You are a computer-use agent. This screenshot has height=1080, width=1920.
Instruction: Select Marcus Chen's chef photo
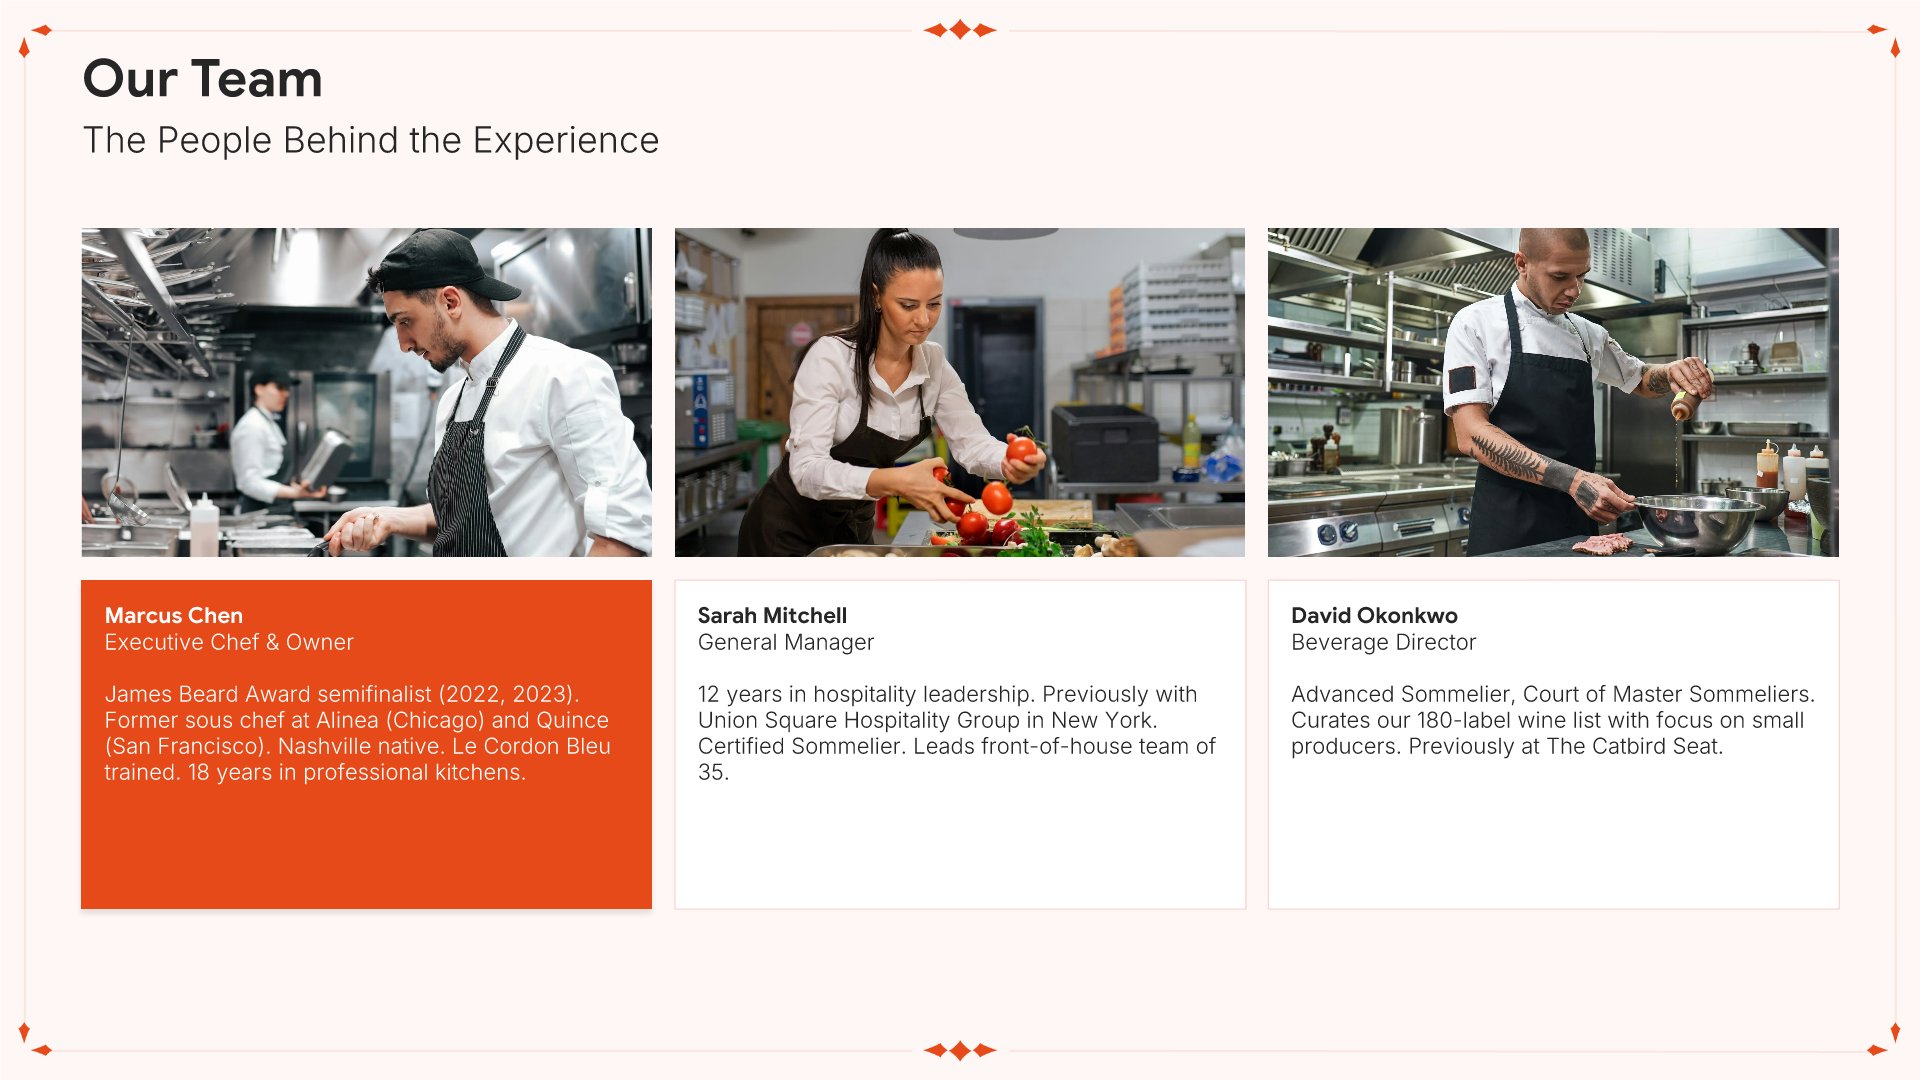point(366,392)
